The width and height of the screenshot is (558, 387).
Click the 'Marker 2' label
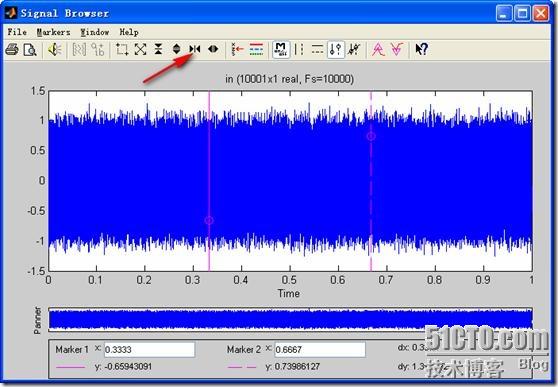pyautogui.click(x=244, y=350)
